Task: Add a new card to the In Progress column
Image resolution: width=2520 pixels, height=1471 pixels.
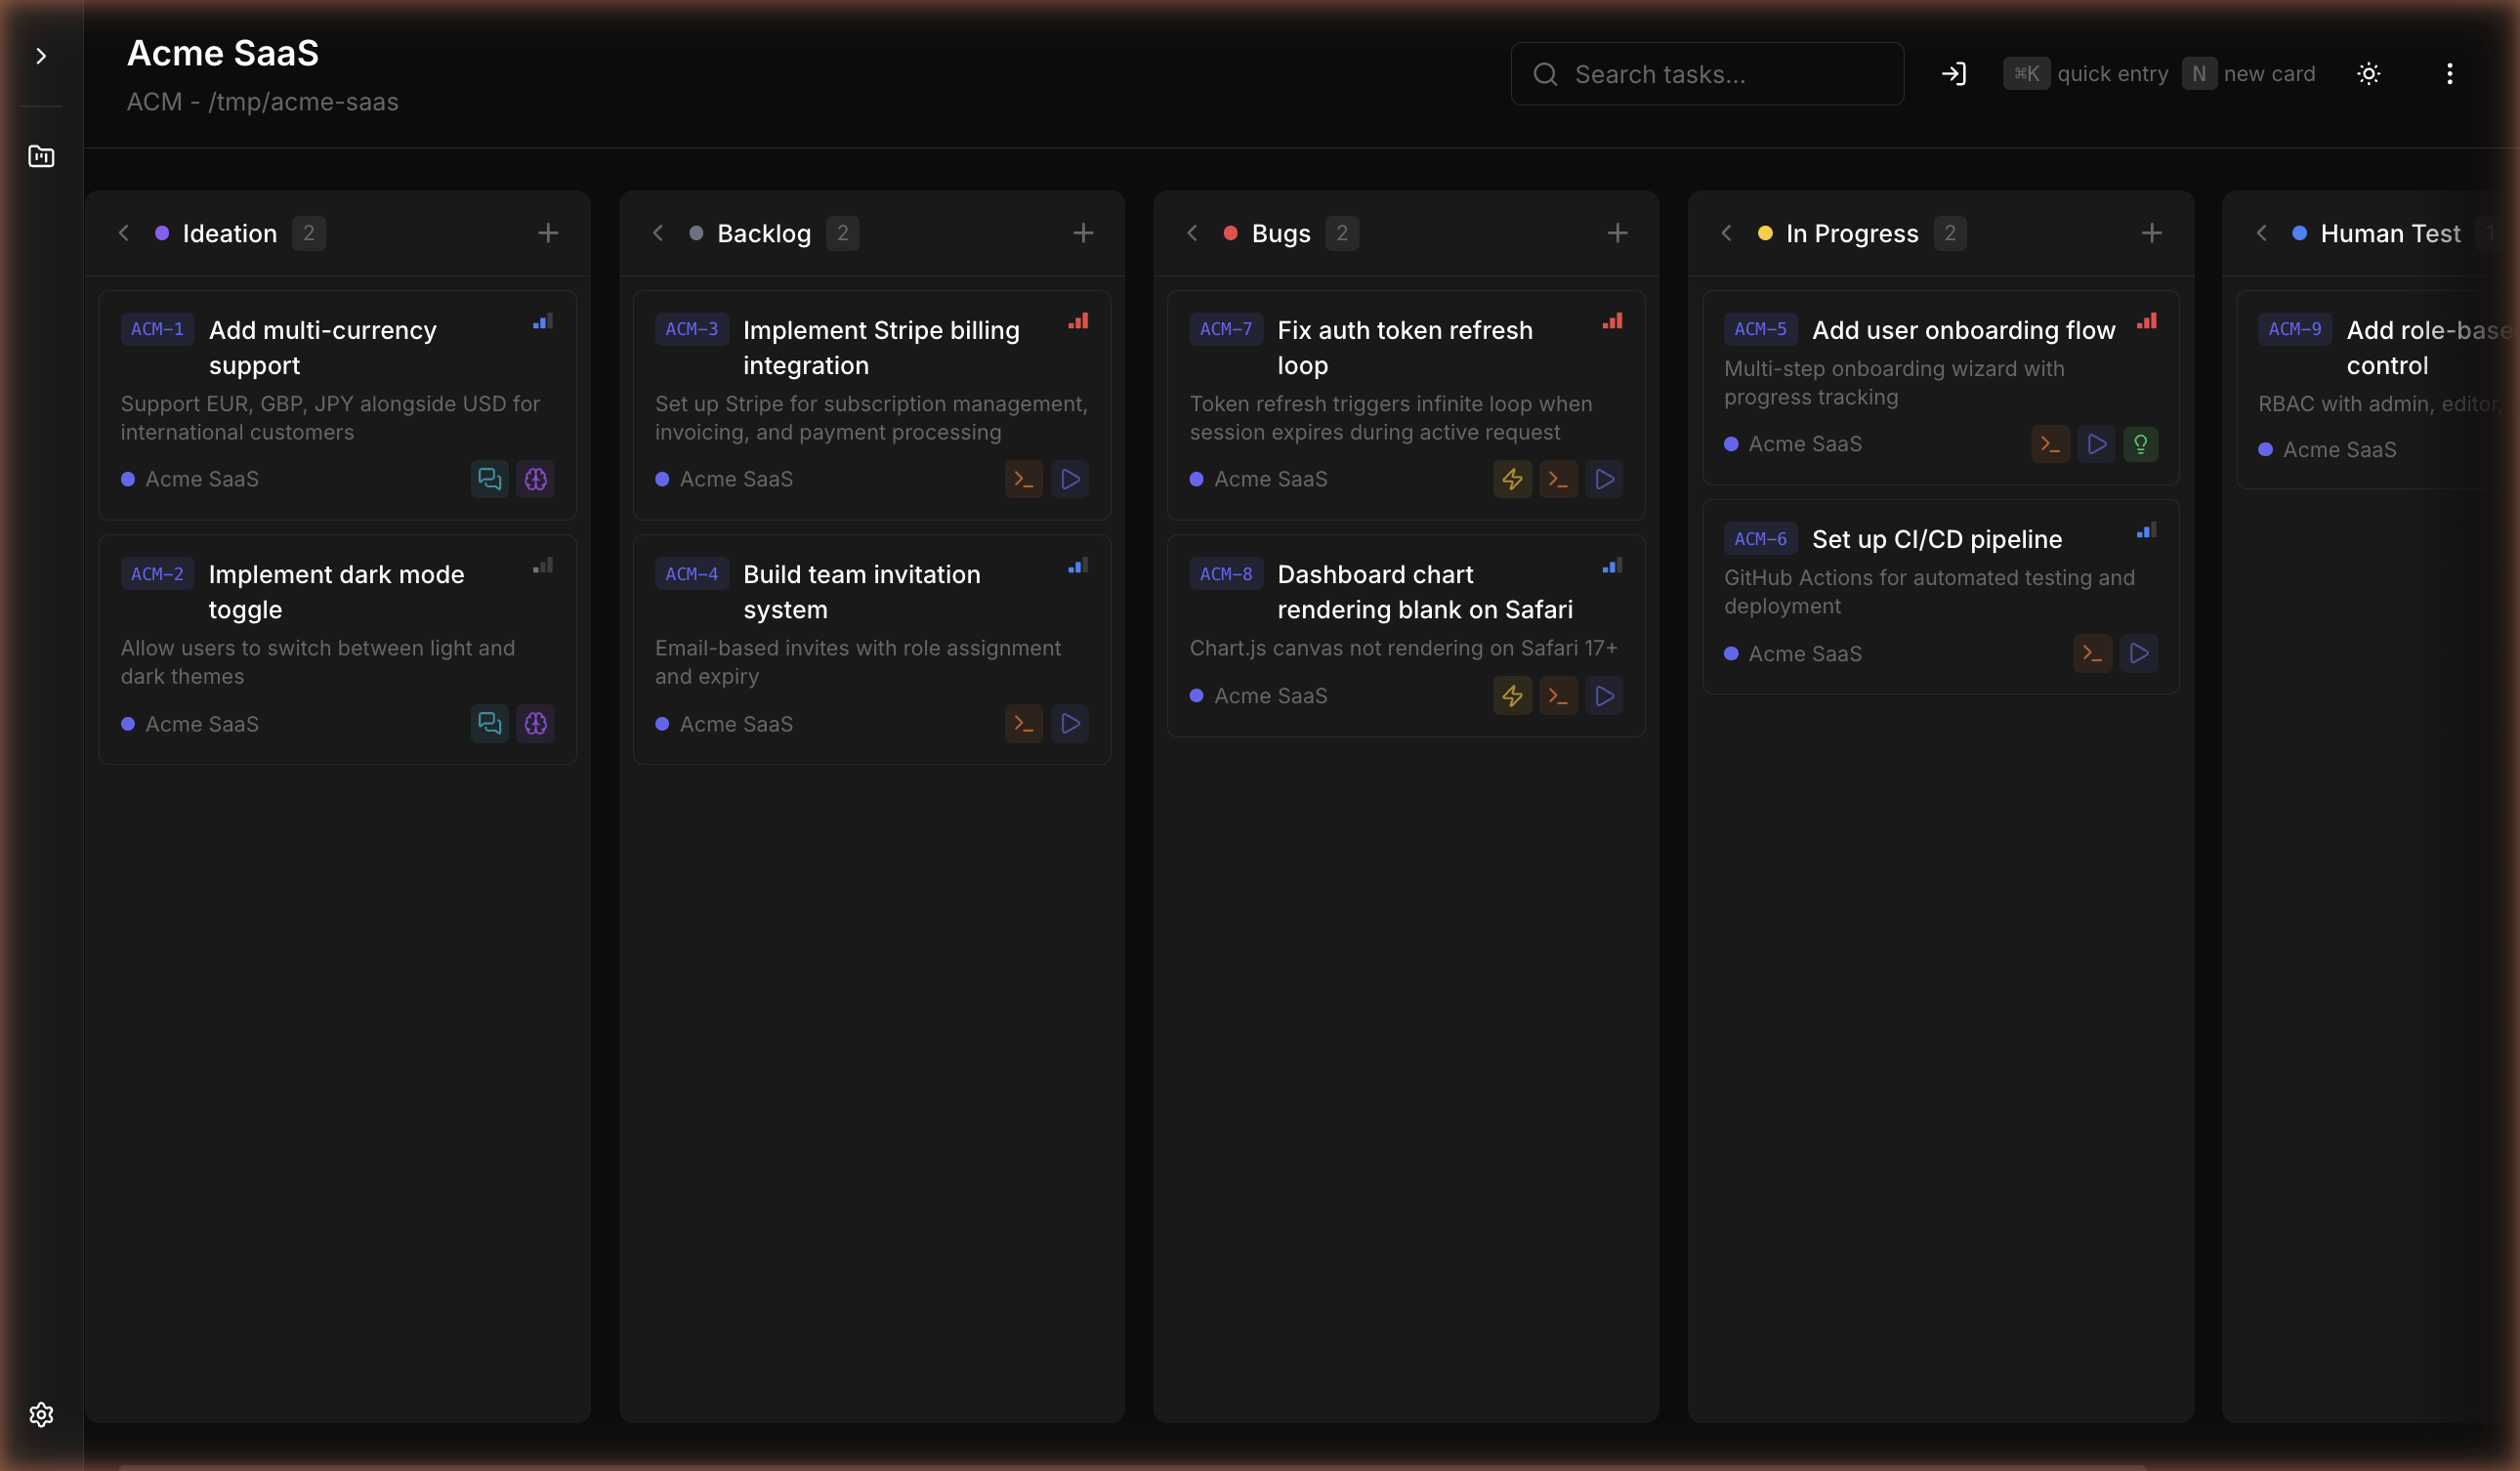Action: (x=2152, y=233)
